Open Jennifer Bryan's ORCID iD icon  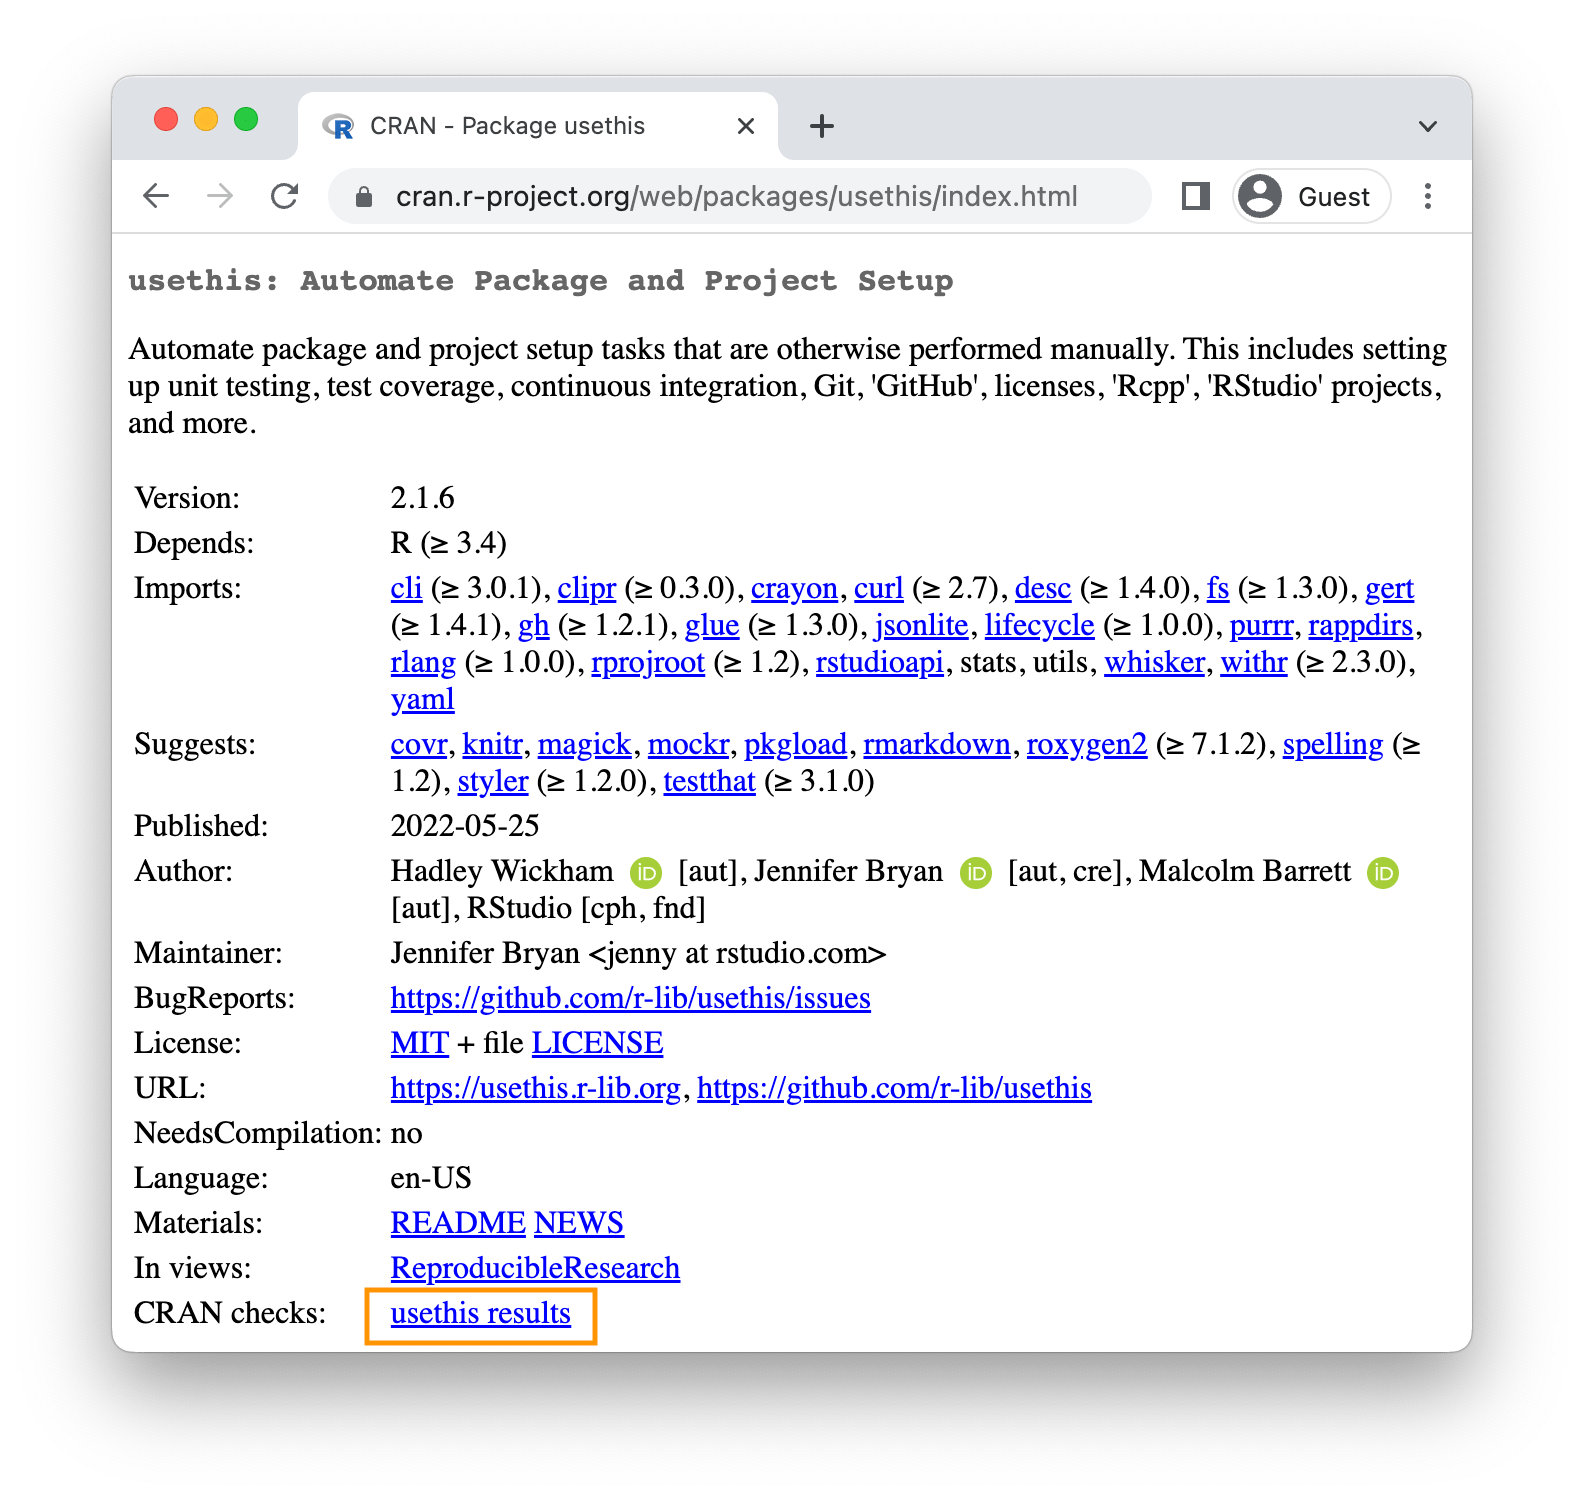click(x=975, y=873)
